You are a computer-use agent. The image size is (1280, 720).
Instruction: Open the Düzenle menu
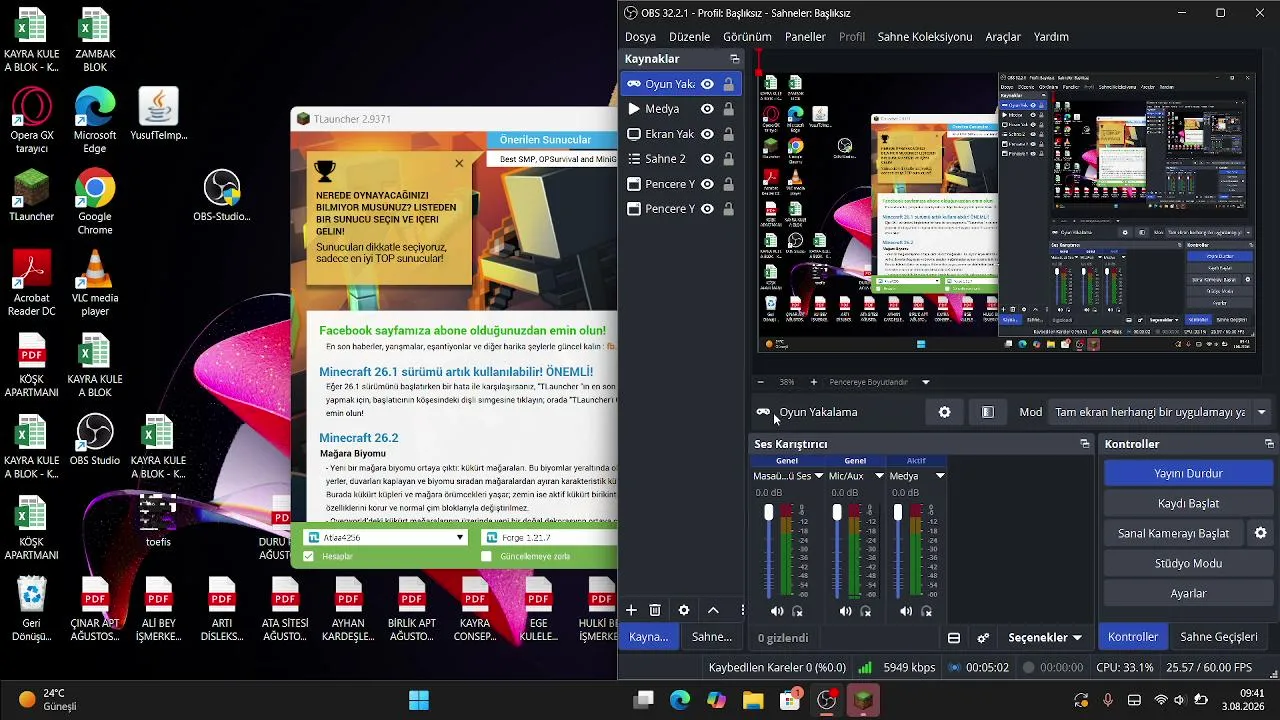pos(690,37)
